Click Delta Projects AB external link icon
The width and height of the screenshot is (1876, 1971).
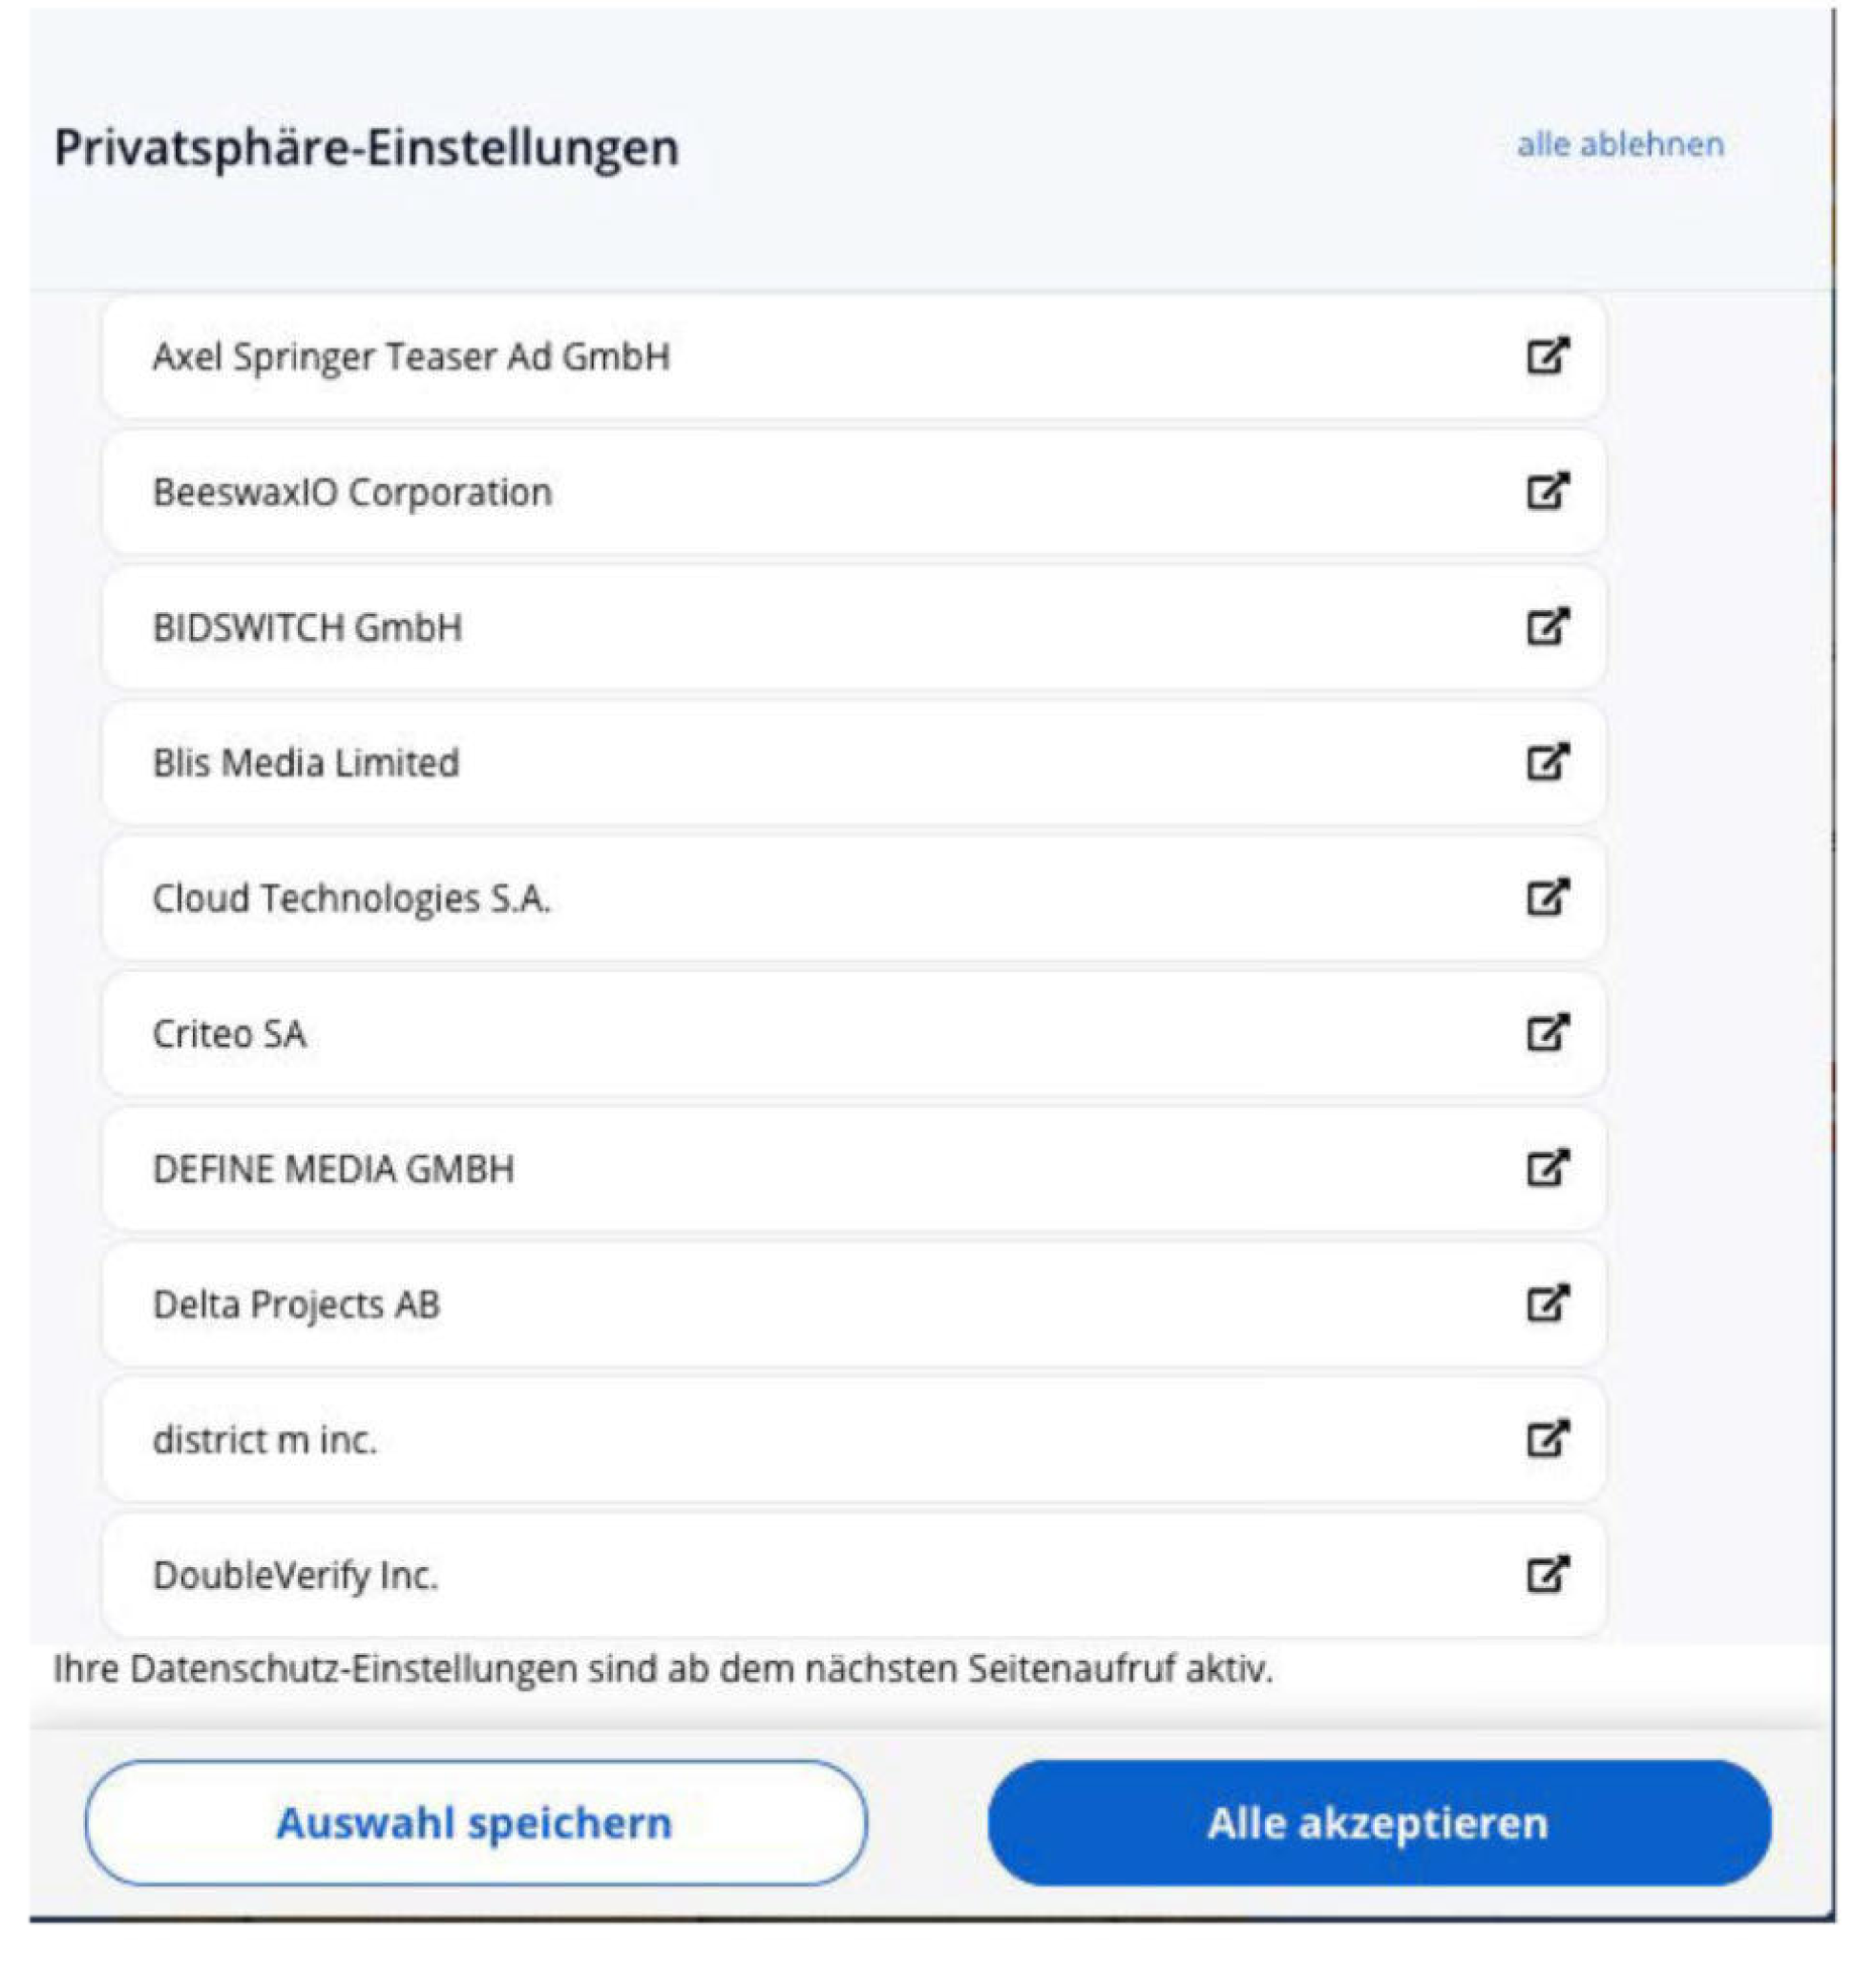tap(1546, 1304)
